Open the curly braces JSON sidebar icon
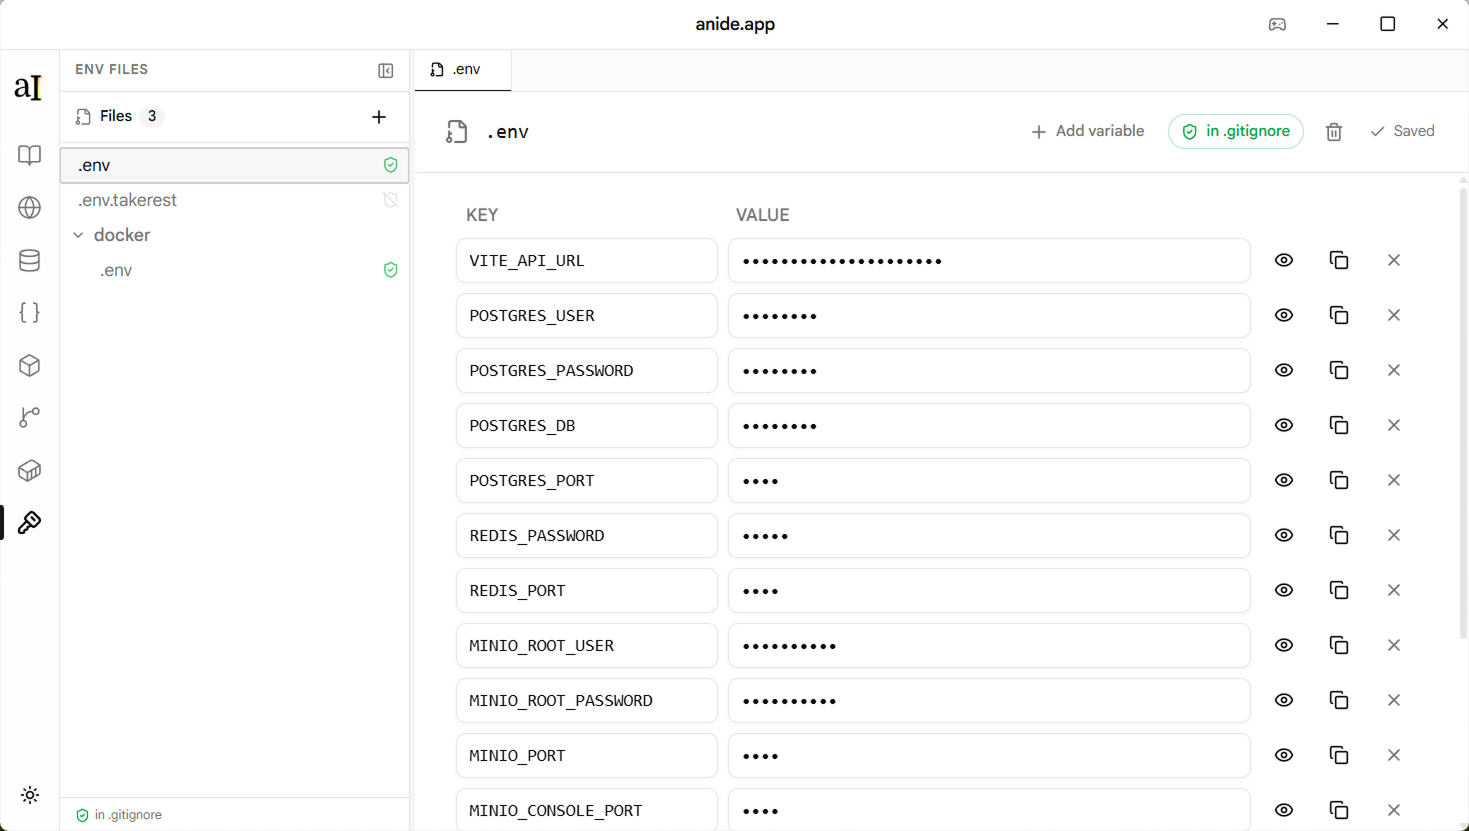1469x831 pixels. (30, 313)
